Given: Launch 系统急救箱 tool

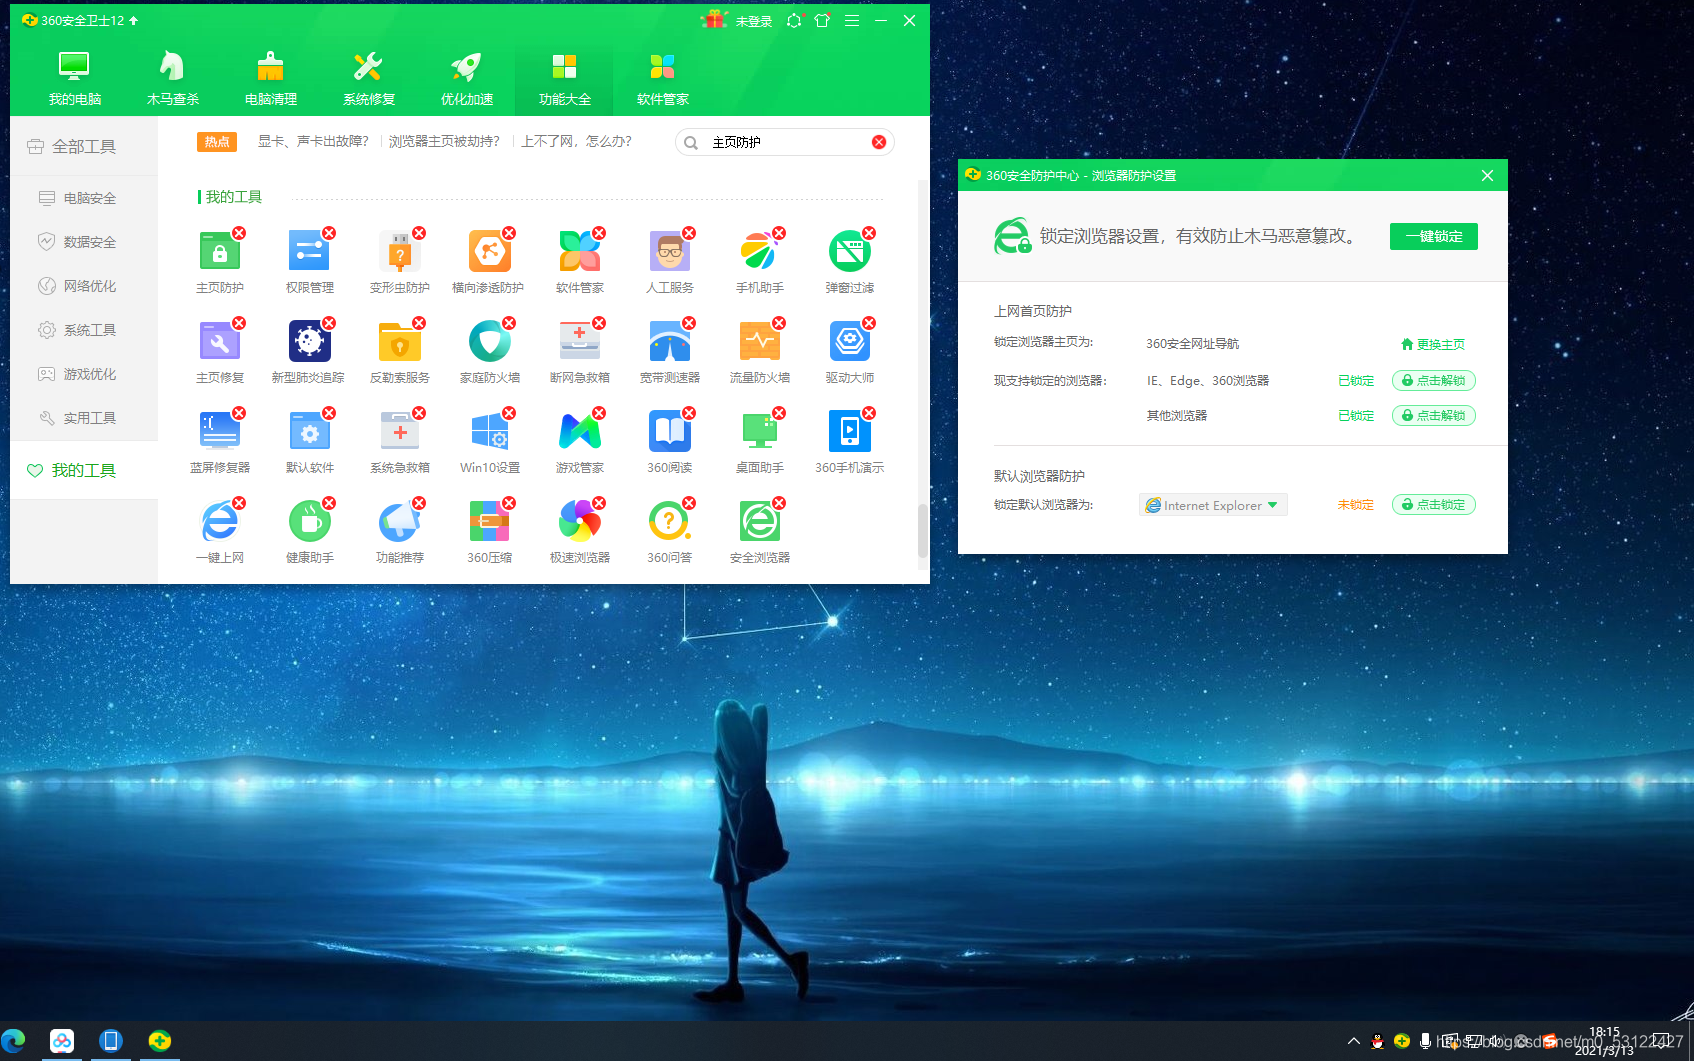Looking at the screenshot, I should pyautogui.click(x=400, y=442).
